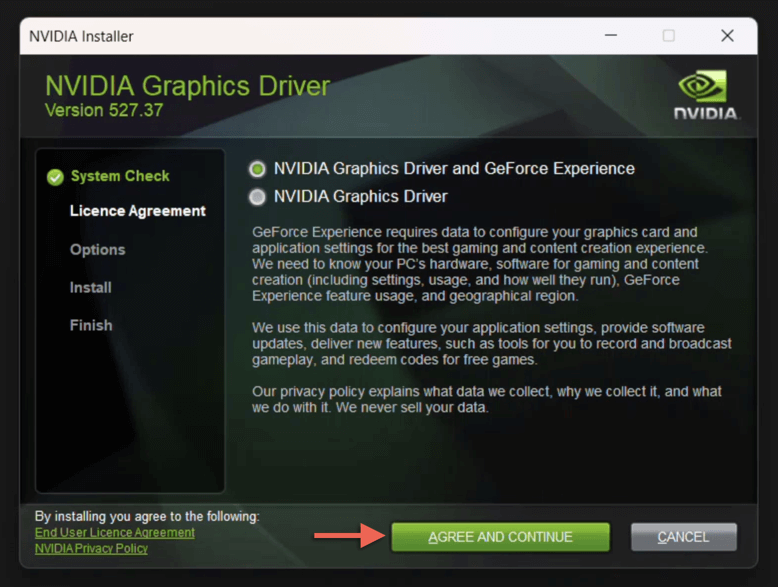The height and width of the screenshot is (587, 778).
Task: Click the 'By installing you agree' text
Action: 147,517
